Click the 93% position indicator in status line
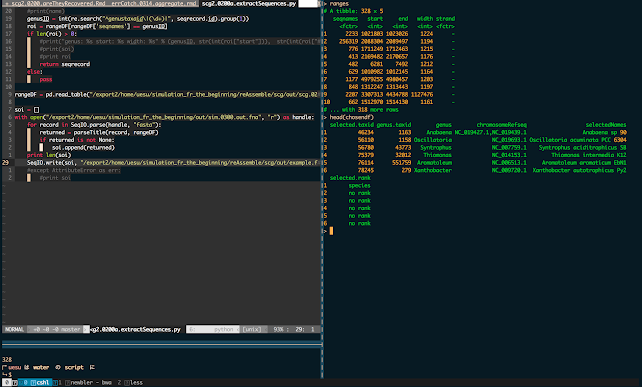 [278, 329]
